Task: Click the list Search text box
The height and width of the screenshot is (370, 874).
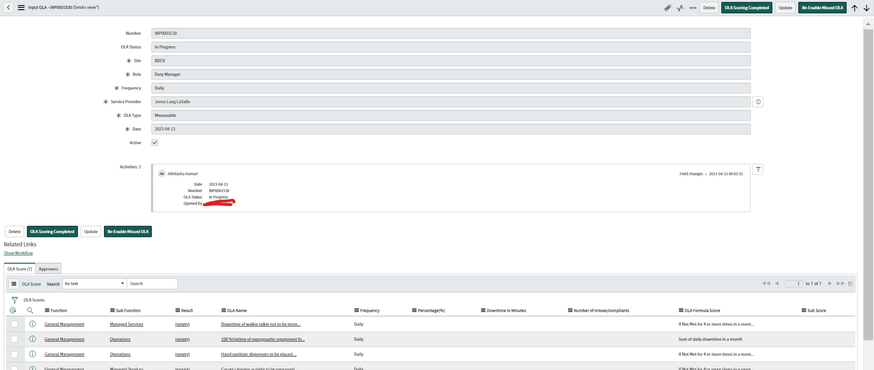Action: tap(152, 284)
